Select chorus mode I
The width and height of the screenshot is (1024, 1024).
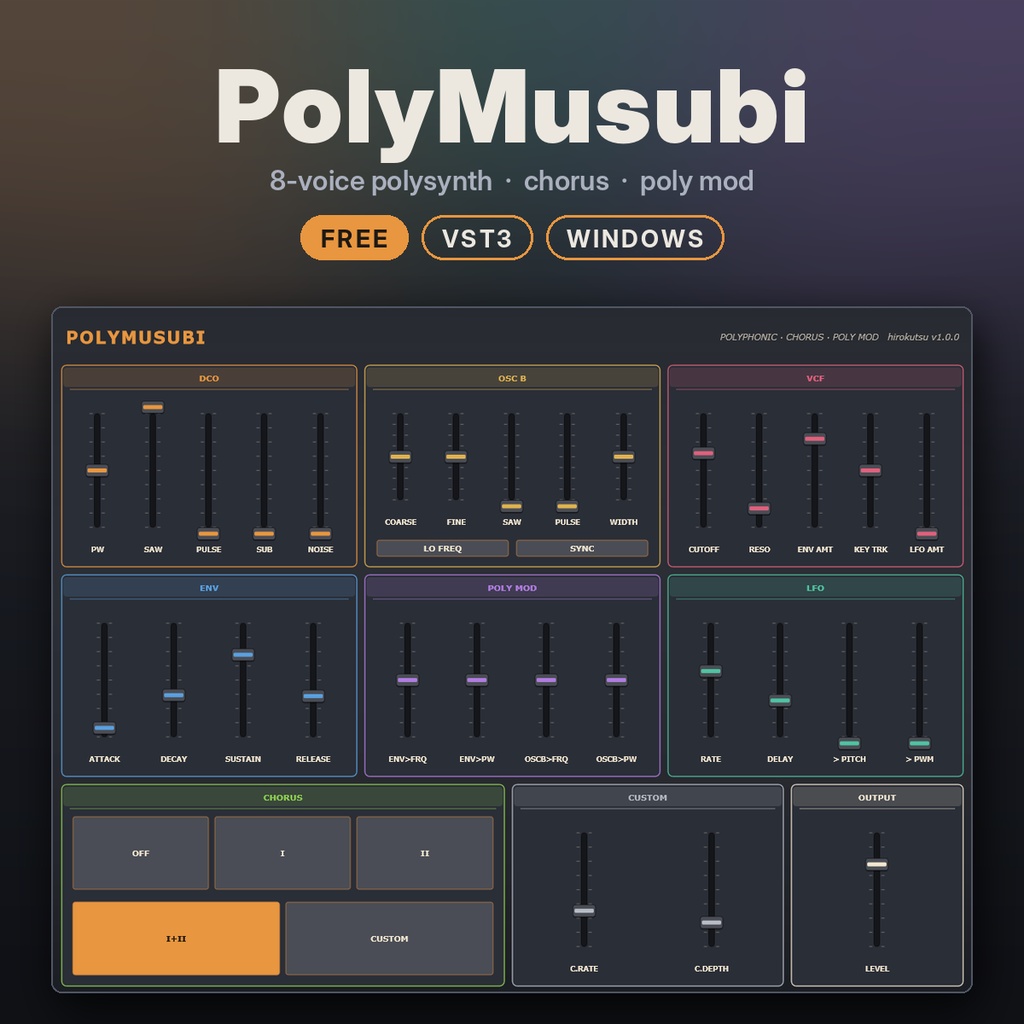tap(282, 853)
